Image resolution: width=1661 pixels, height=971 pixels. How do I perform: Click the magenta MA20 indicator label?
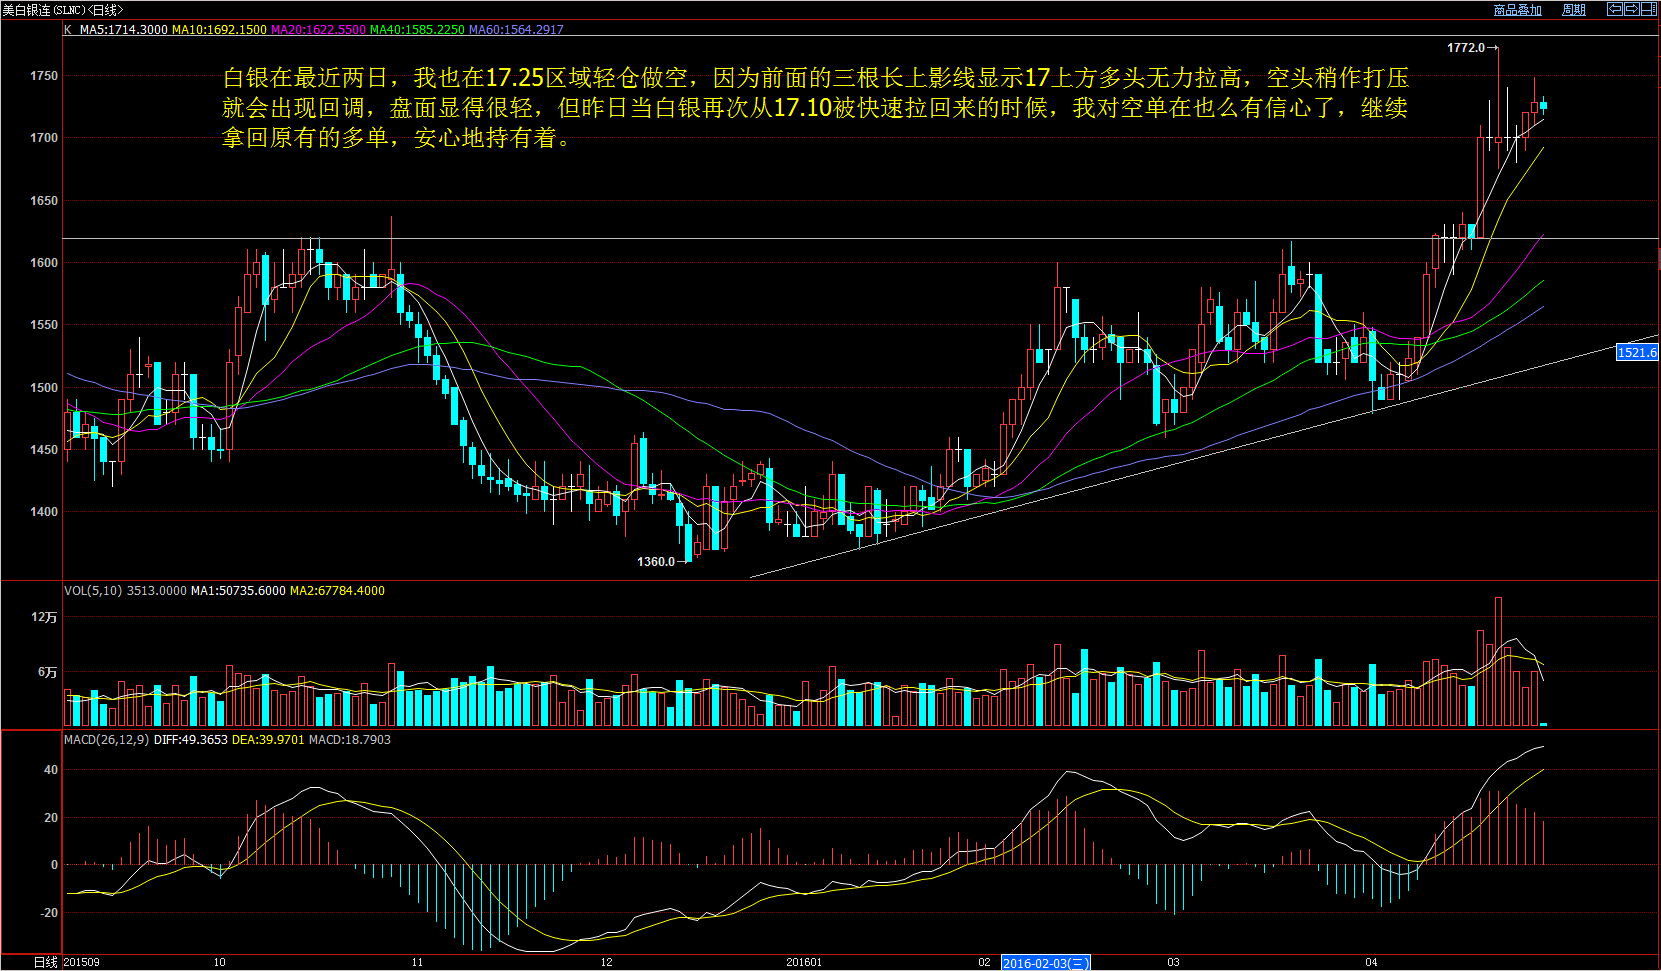coord(318,30)
